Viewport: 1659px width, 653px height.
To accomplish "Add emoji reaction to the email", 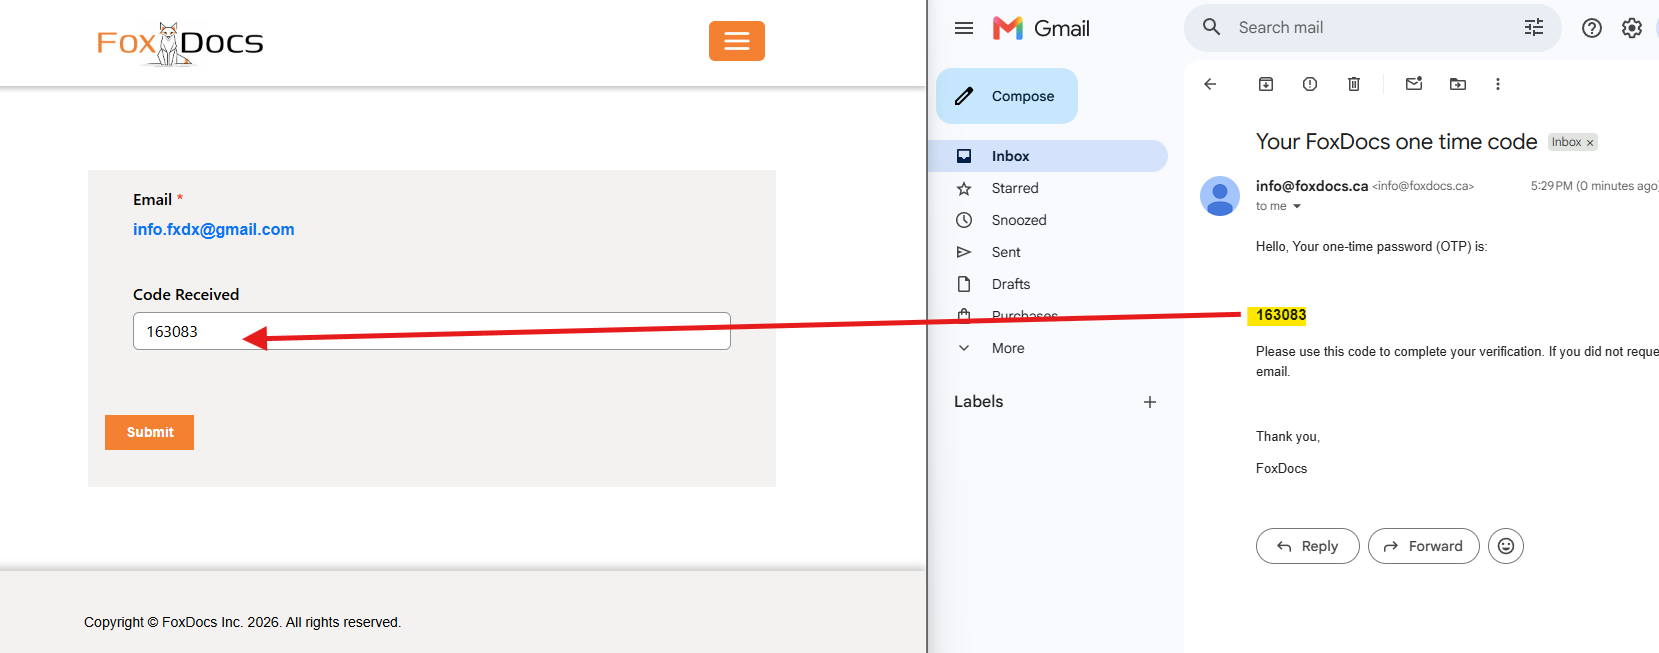I will [1506, 546].
